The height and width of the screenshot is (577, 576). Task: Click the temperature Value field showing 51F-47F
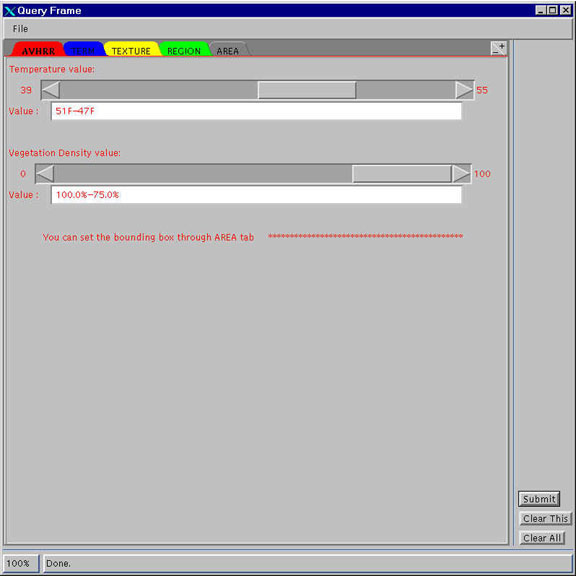pyautogui.click(x=256, y=111)
